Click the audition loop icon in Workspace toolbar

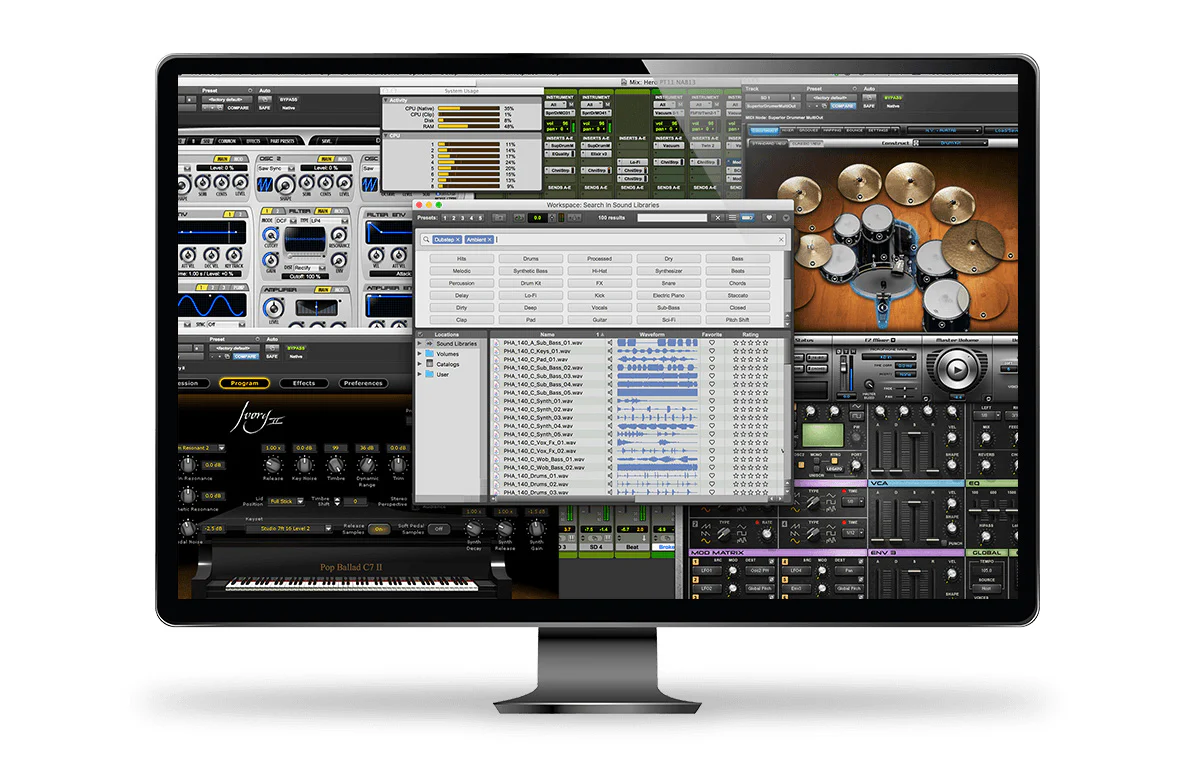519,217
